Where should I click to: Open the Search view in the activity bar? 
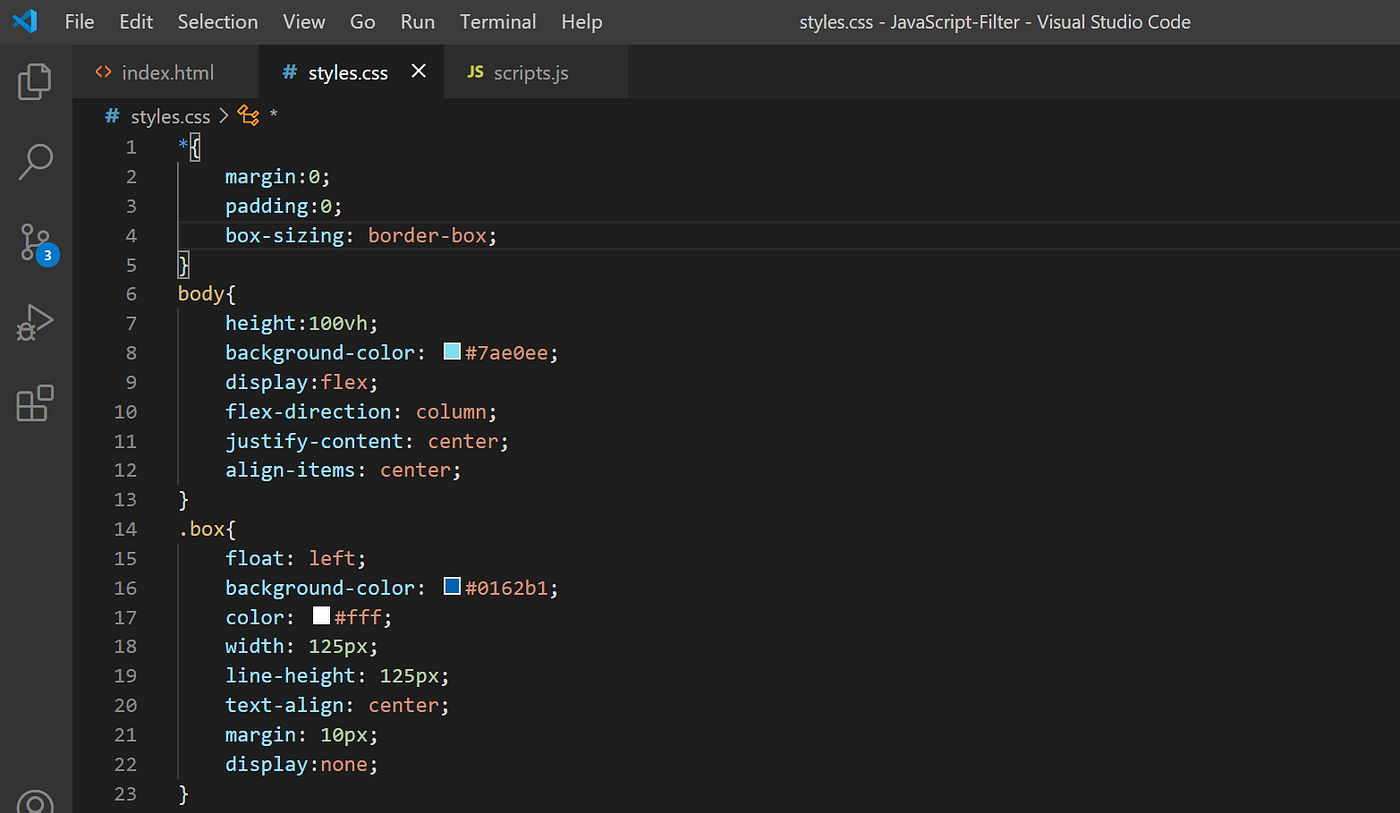pos(35,161)
